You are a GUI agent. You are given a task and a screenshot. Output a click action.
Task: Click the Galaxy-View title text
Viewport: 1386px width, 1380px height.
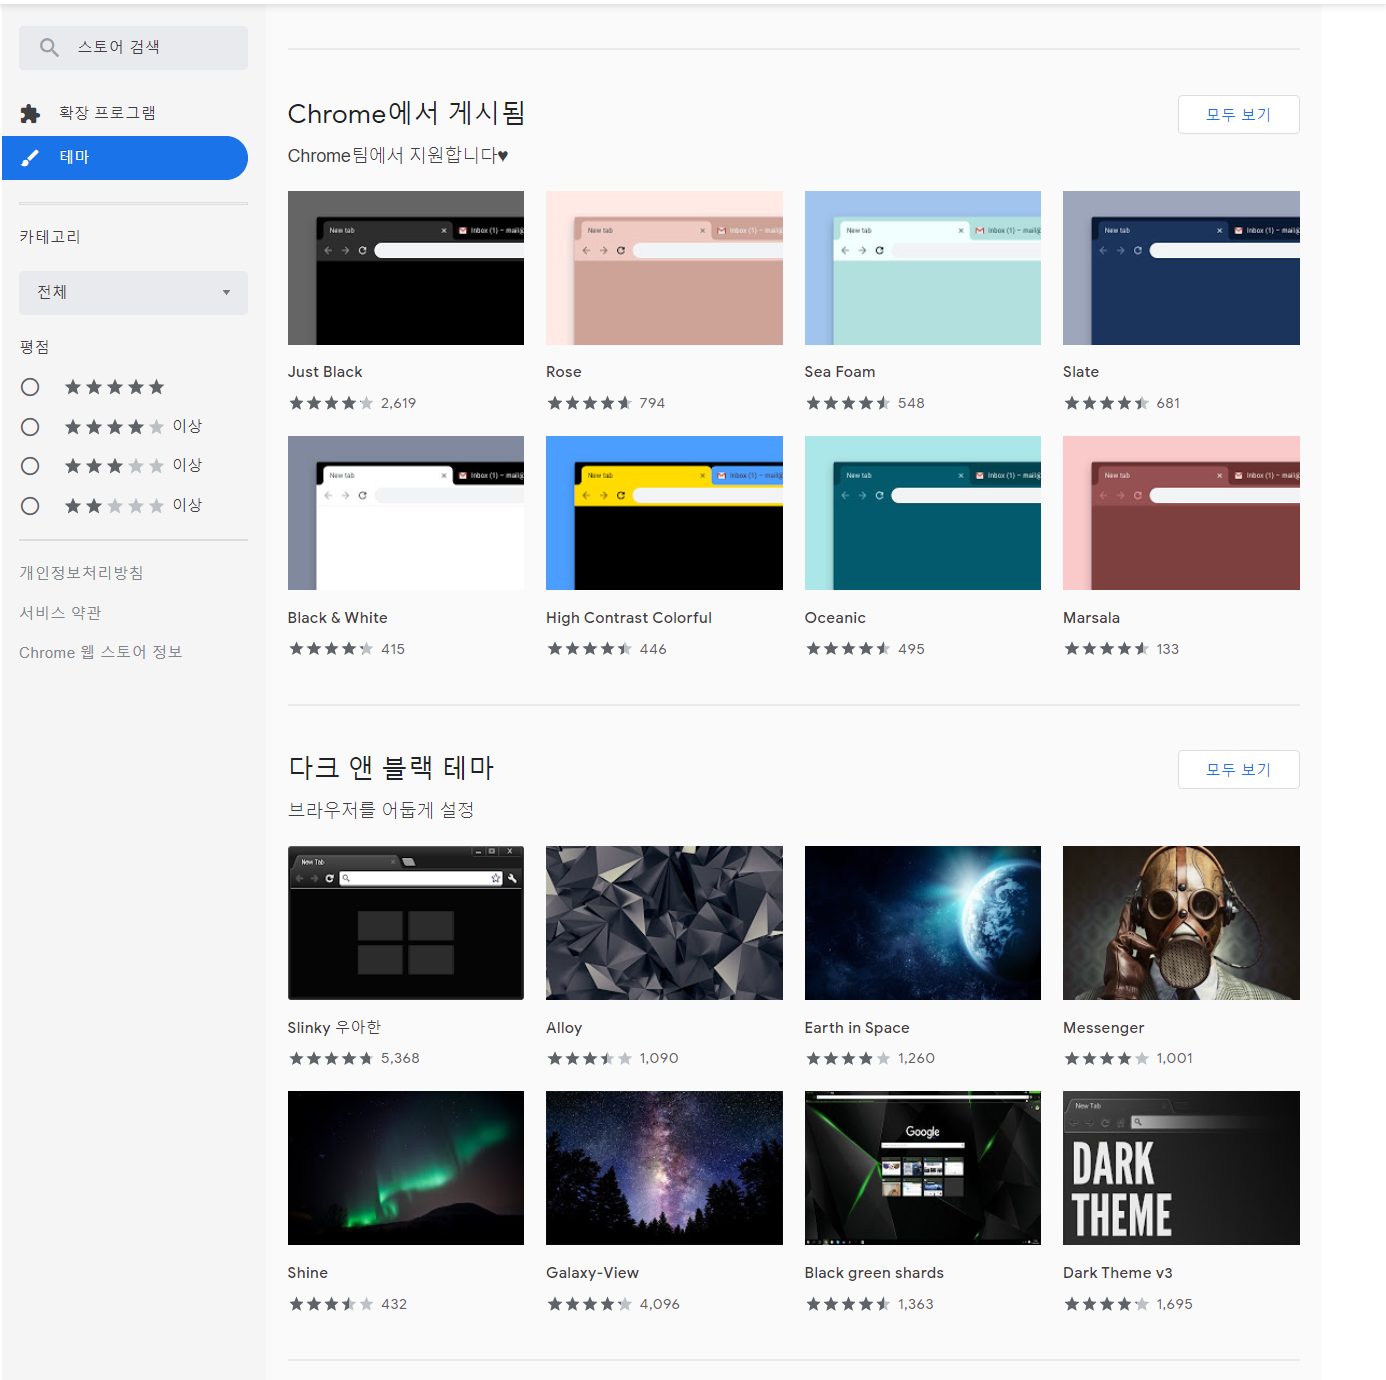(x=592, y=1273)
